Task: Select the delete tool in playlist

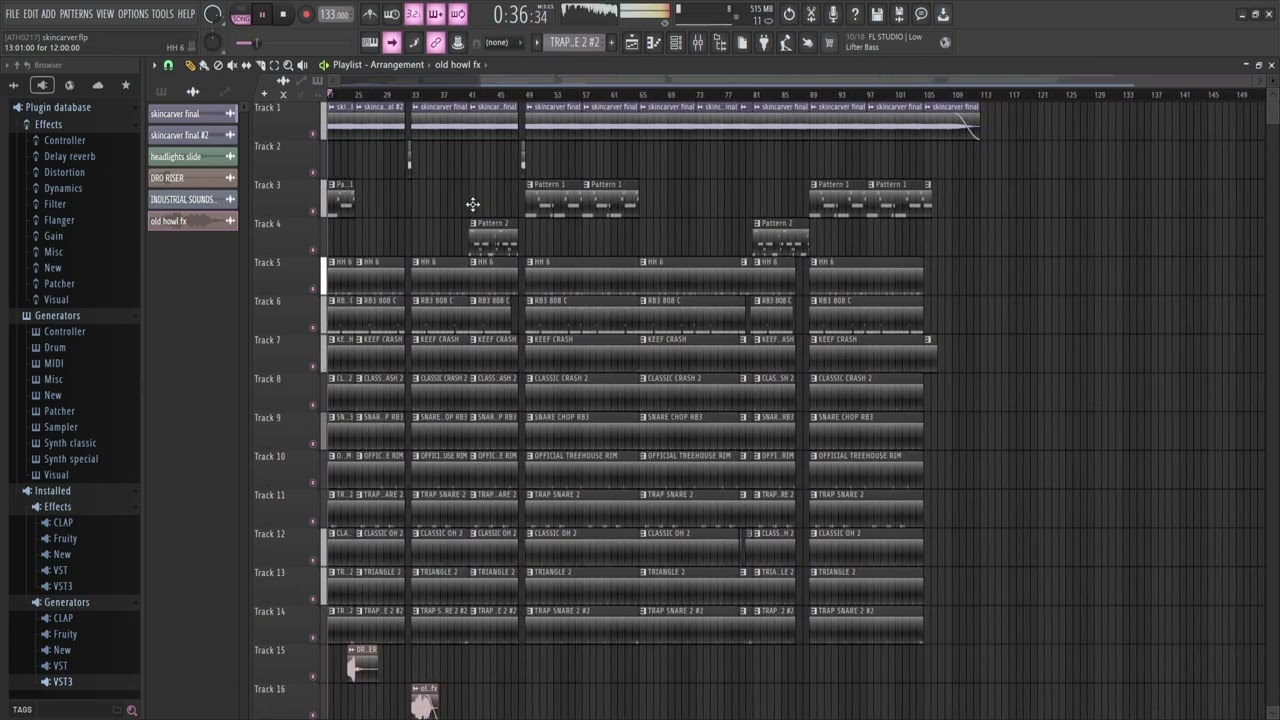Action: click(218, 65)
